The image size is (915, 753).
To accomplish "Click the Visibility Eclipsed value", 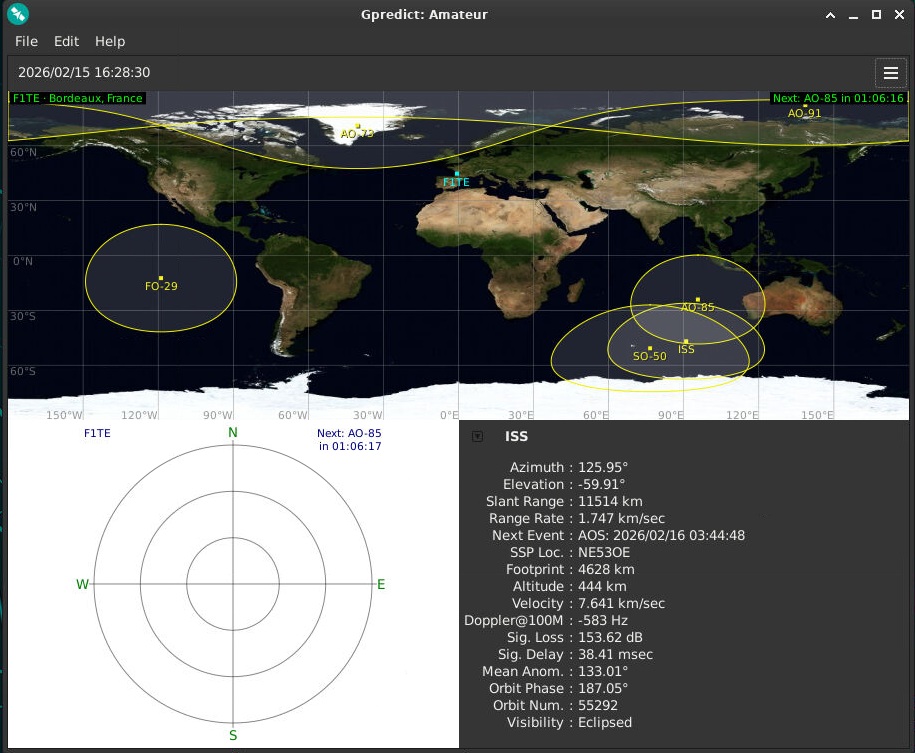I will tap(604, 722).
